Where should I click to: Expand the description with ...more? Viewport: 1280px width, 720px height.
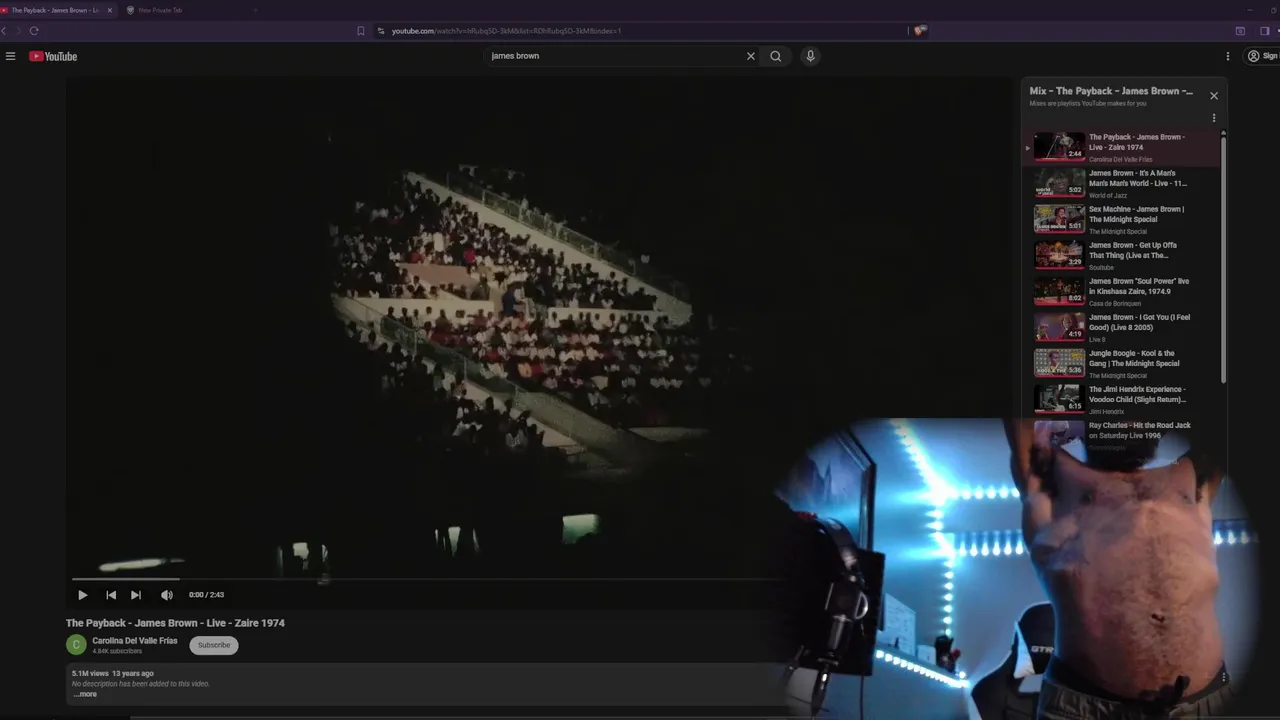pos(85,694)
